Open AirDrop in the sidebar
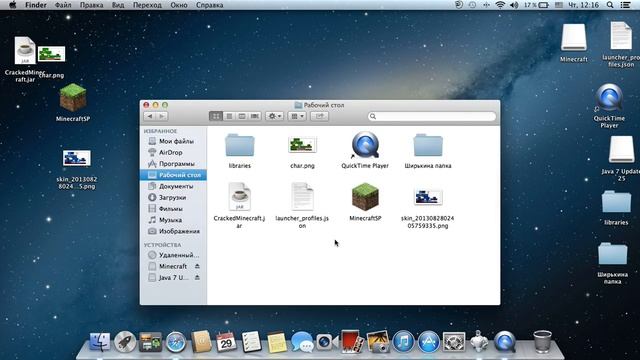 (x=173, y=152)
